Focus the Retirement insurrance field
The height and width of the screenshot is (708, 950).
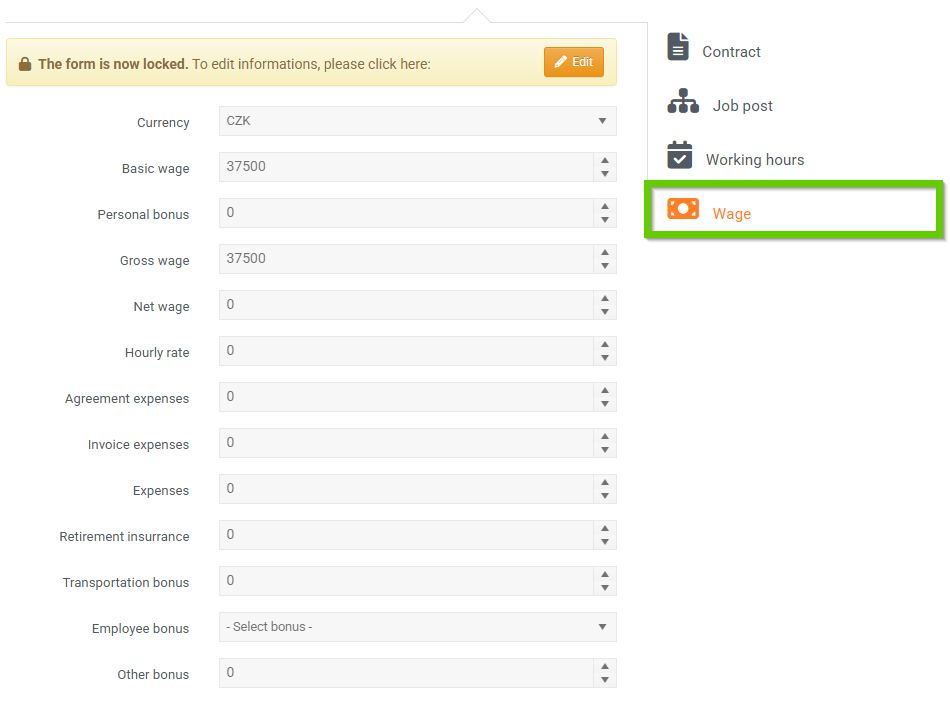(406, 535)
